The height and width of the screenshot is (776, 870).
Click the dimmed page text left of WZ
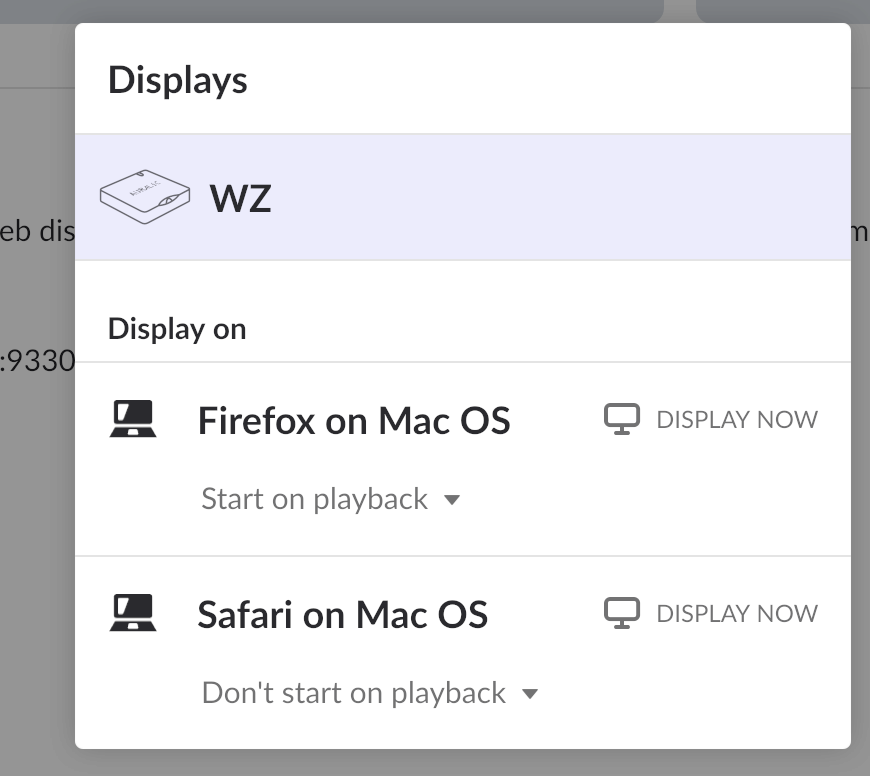click(36, 232)
